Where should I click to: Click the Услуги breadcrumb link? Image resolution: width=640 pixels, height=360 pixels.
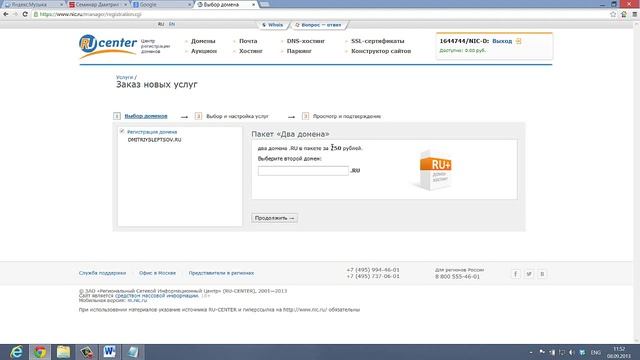click(x=124, y=77)
